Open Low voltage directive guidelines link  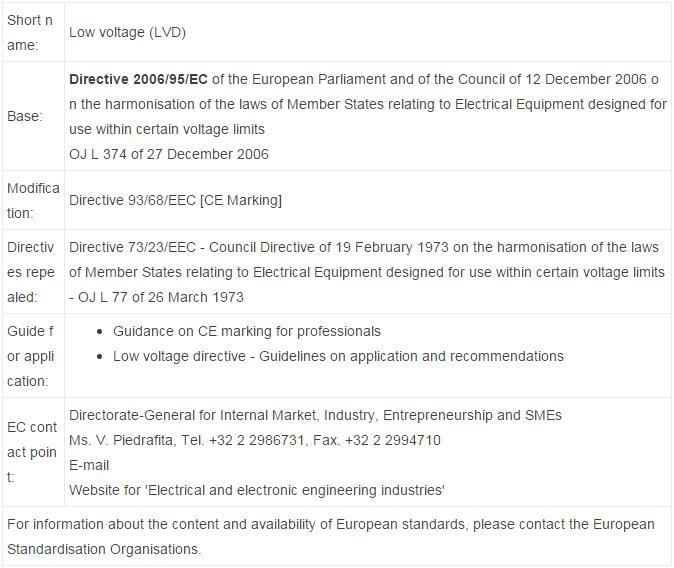338,356
